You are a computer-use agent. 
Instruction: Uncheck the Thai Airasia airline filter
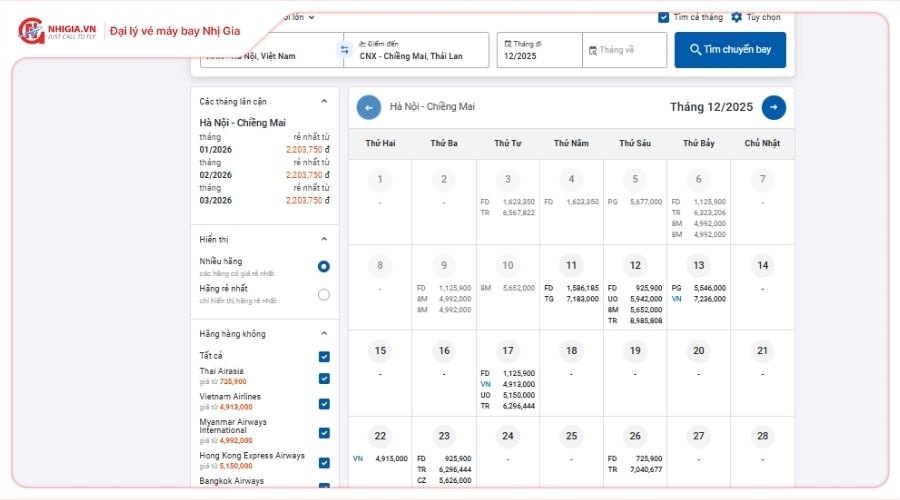324,379
